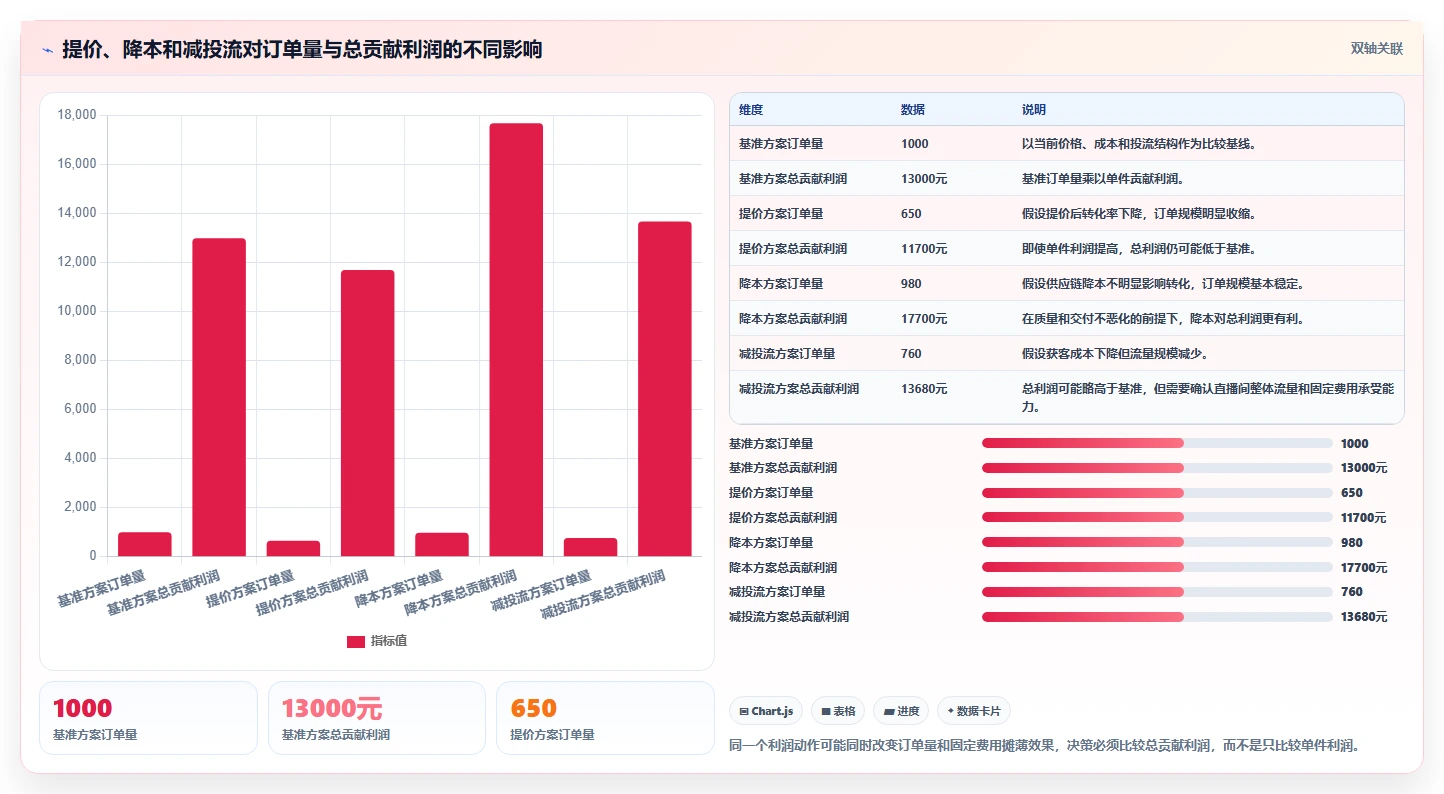Click the 基准方案总贡献利润 progress bar
This screenshot has width=1444, height=794.
1157,468
